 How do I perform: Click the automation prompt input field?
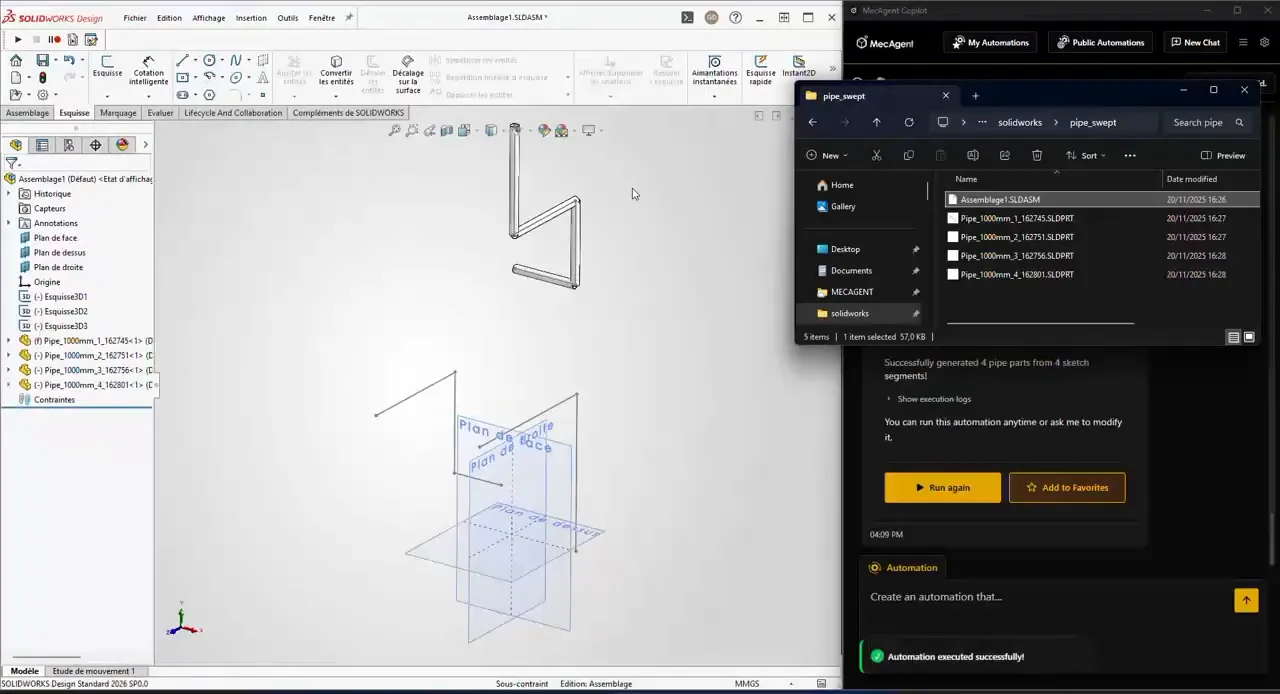point(1045,597)
